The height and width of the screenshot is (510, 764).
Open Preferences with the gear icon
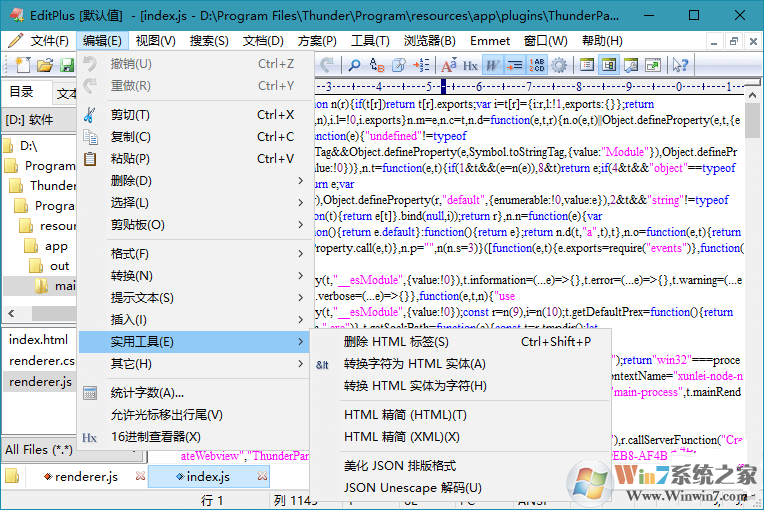[x=559, y=64]
